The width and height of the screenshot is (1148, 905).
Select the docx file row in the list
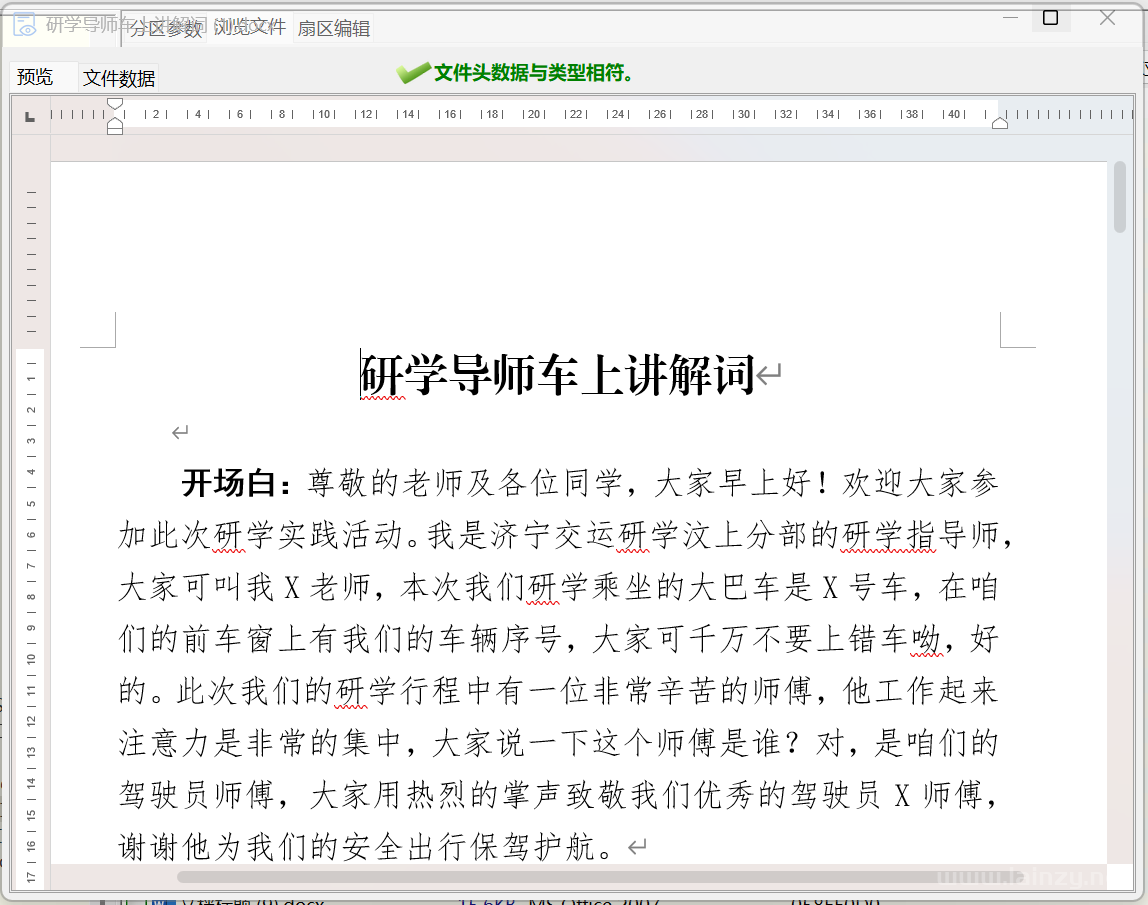300,899
